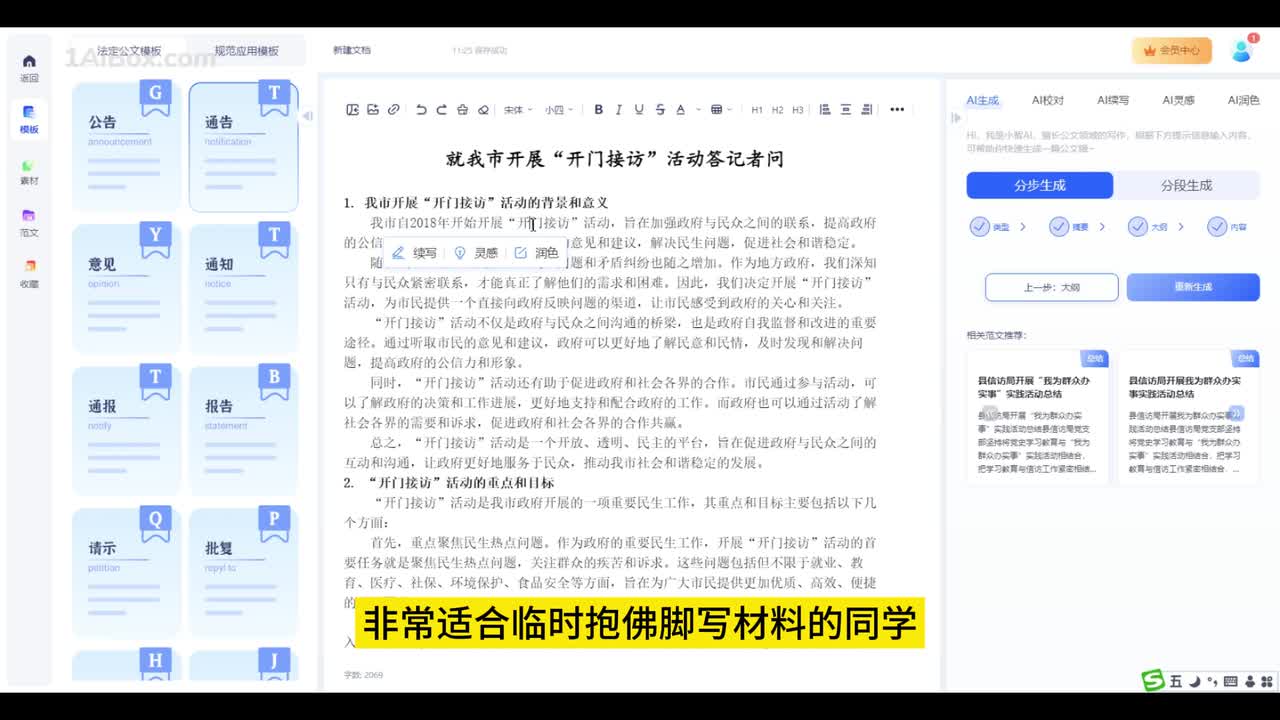The image size is (1280, 720).
Task: Click the undo arrow icon
Action: coord(421,110)
